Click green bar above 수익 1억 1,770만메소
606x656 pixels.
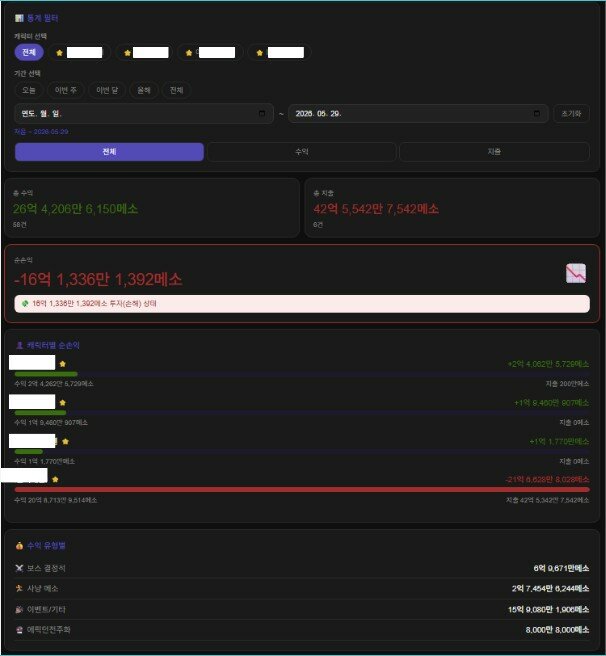click(x=28, y=451)
